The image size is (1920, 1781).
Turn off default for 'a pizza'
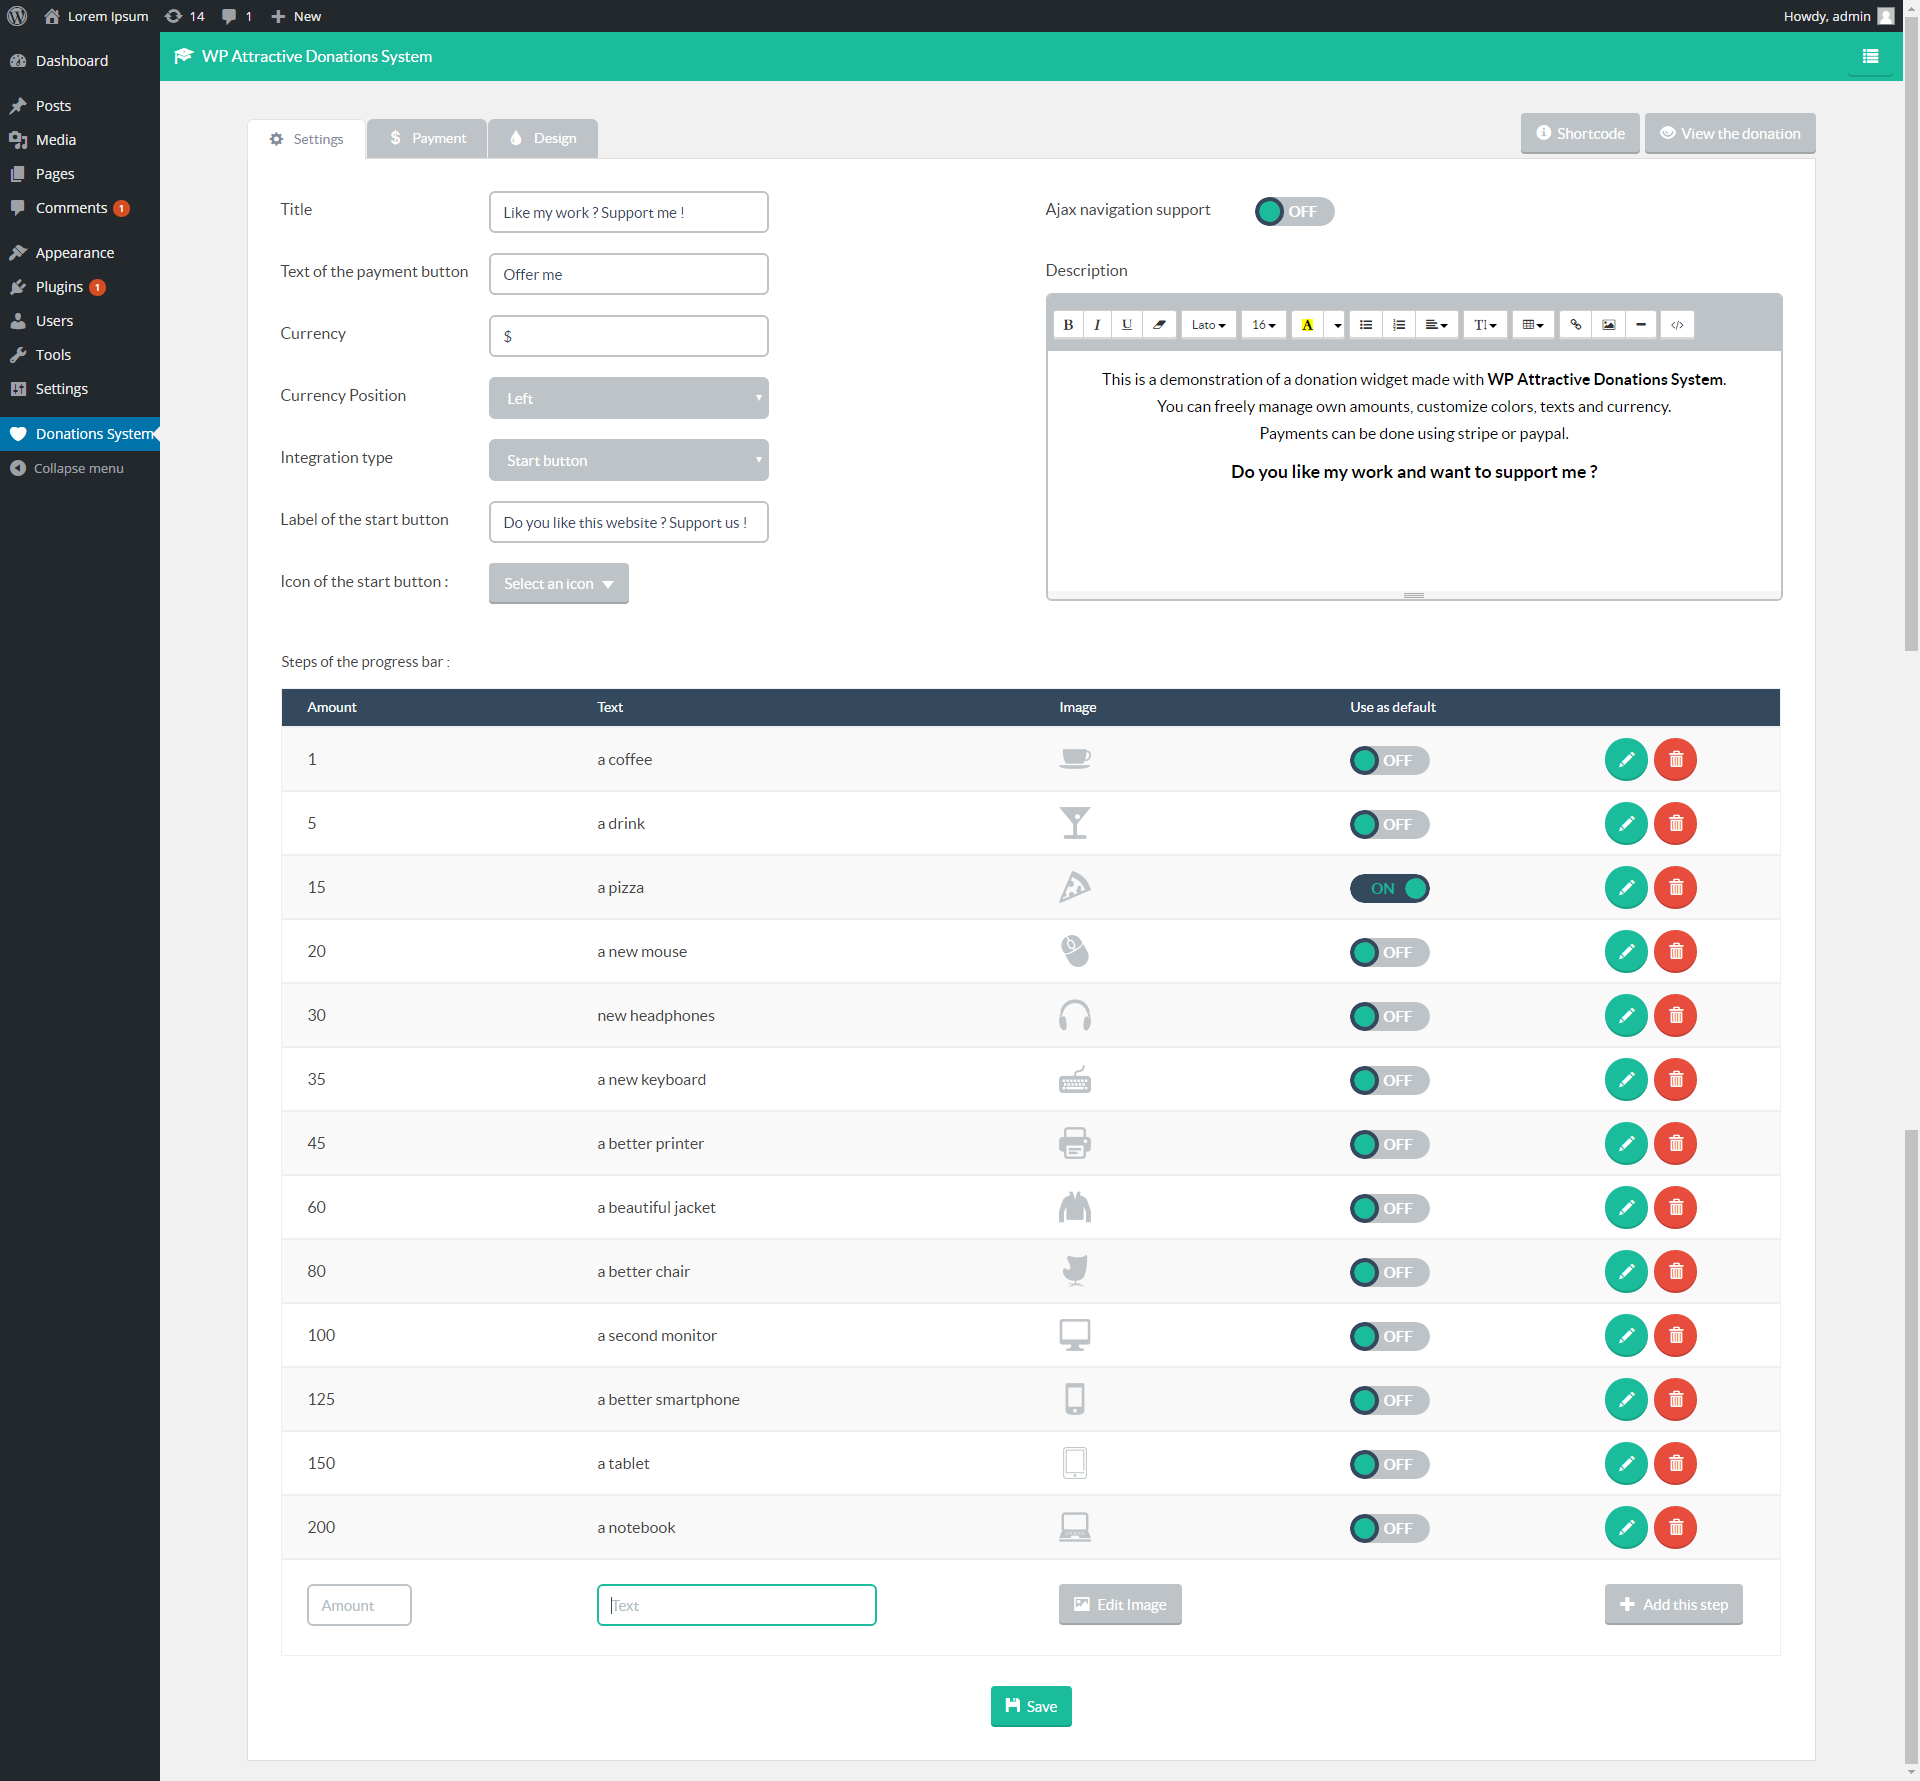click(x=1389, y=889)
